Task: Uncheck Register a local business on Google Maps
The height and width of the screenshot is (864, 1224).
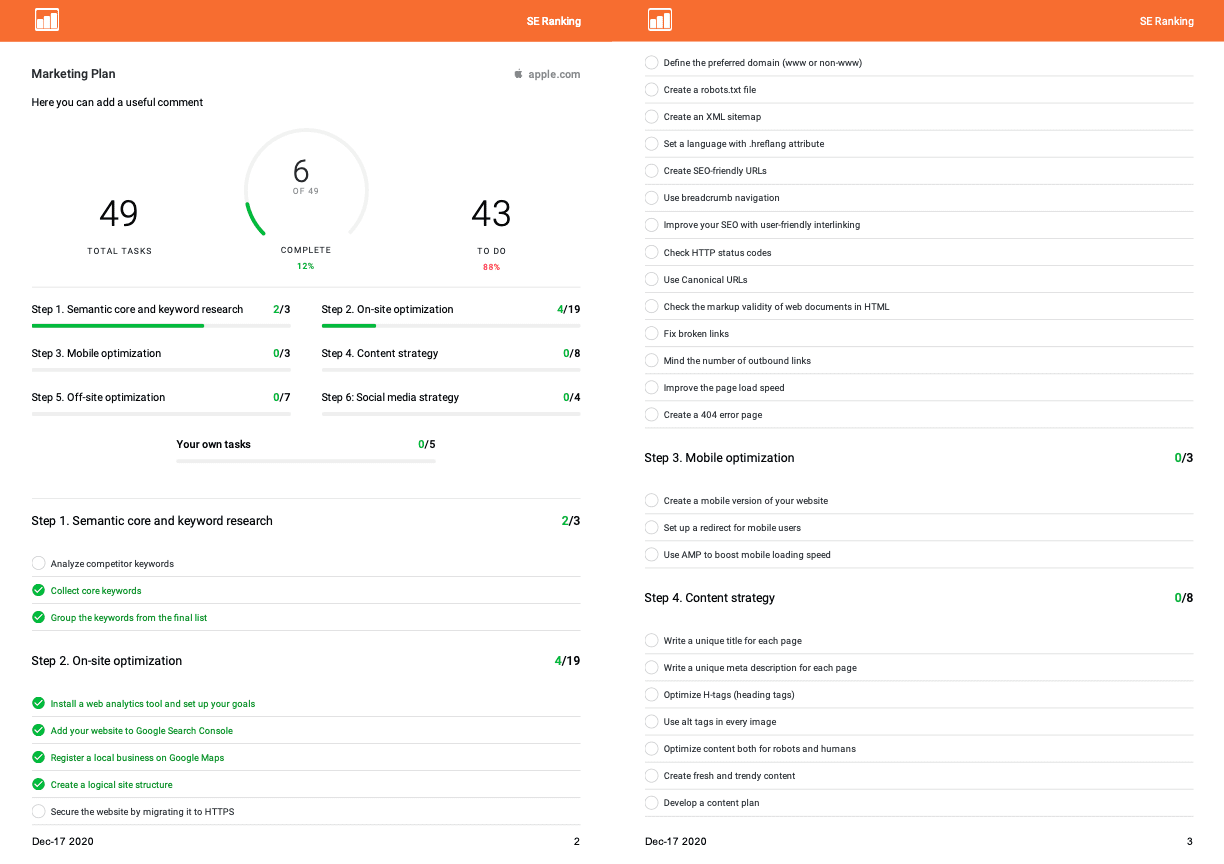Action: (39, 757)
